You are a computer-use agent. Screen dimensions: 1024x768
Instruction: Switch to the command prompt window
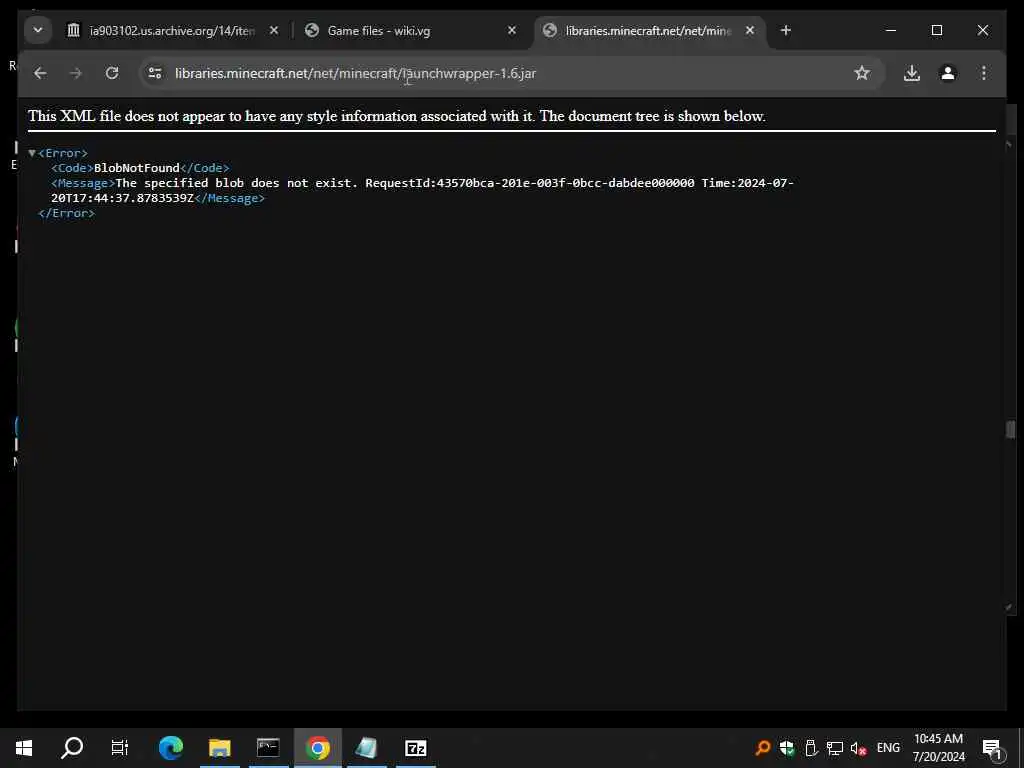click(268, 748)
